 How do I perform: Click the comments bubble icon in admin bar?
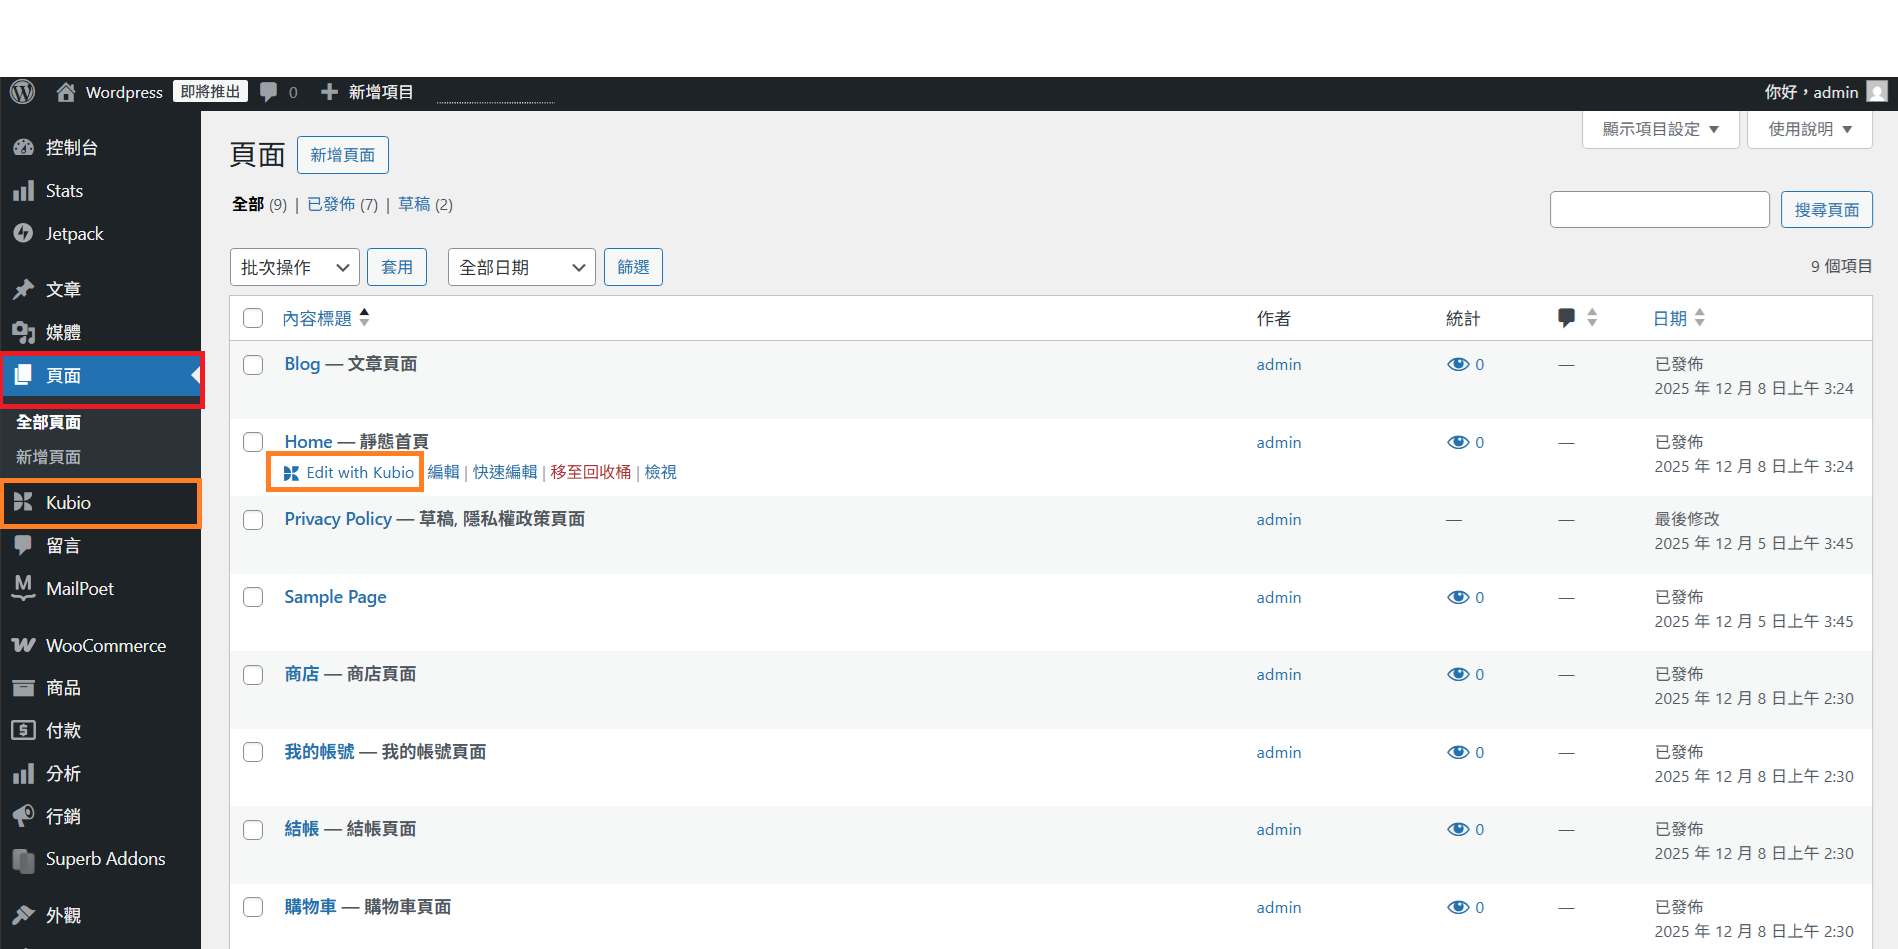269,92
